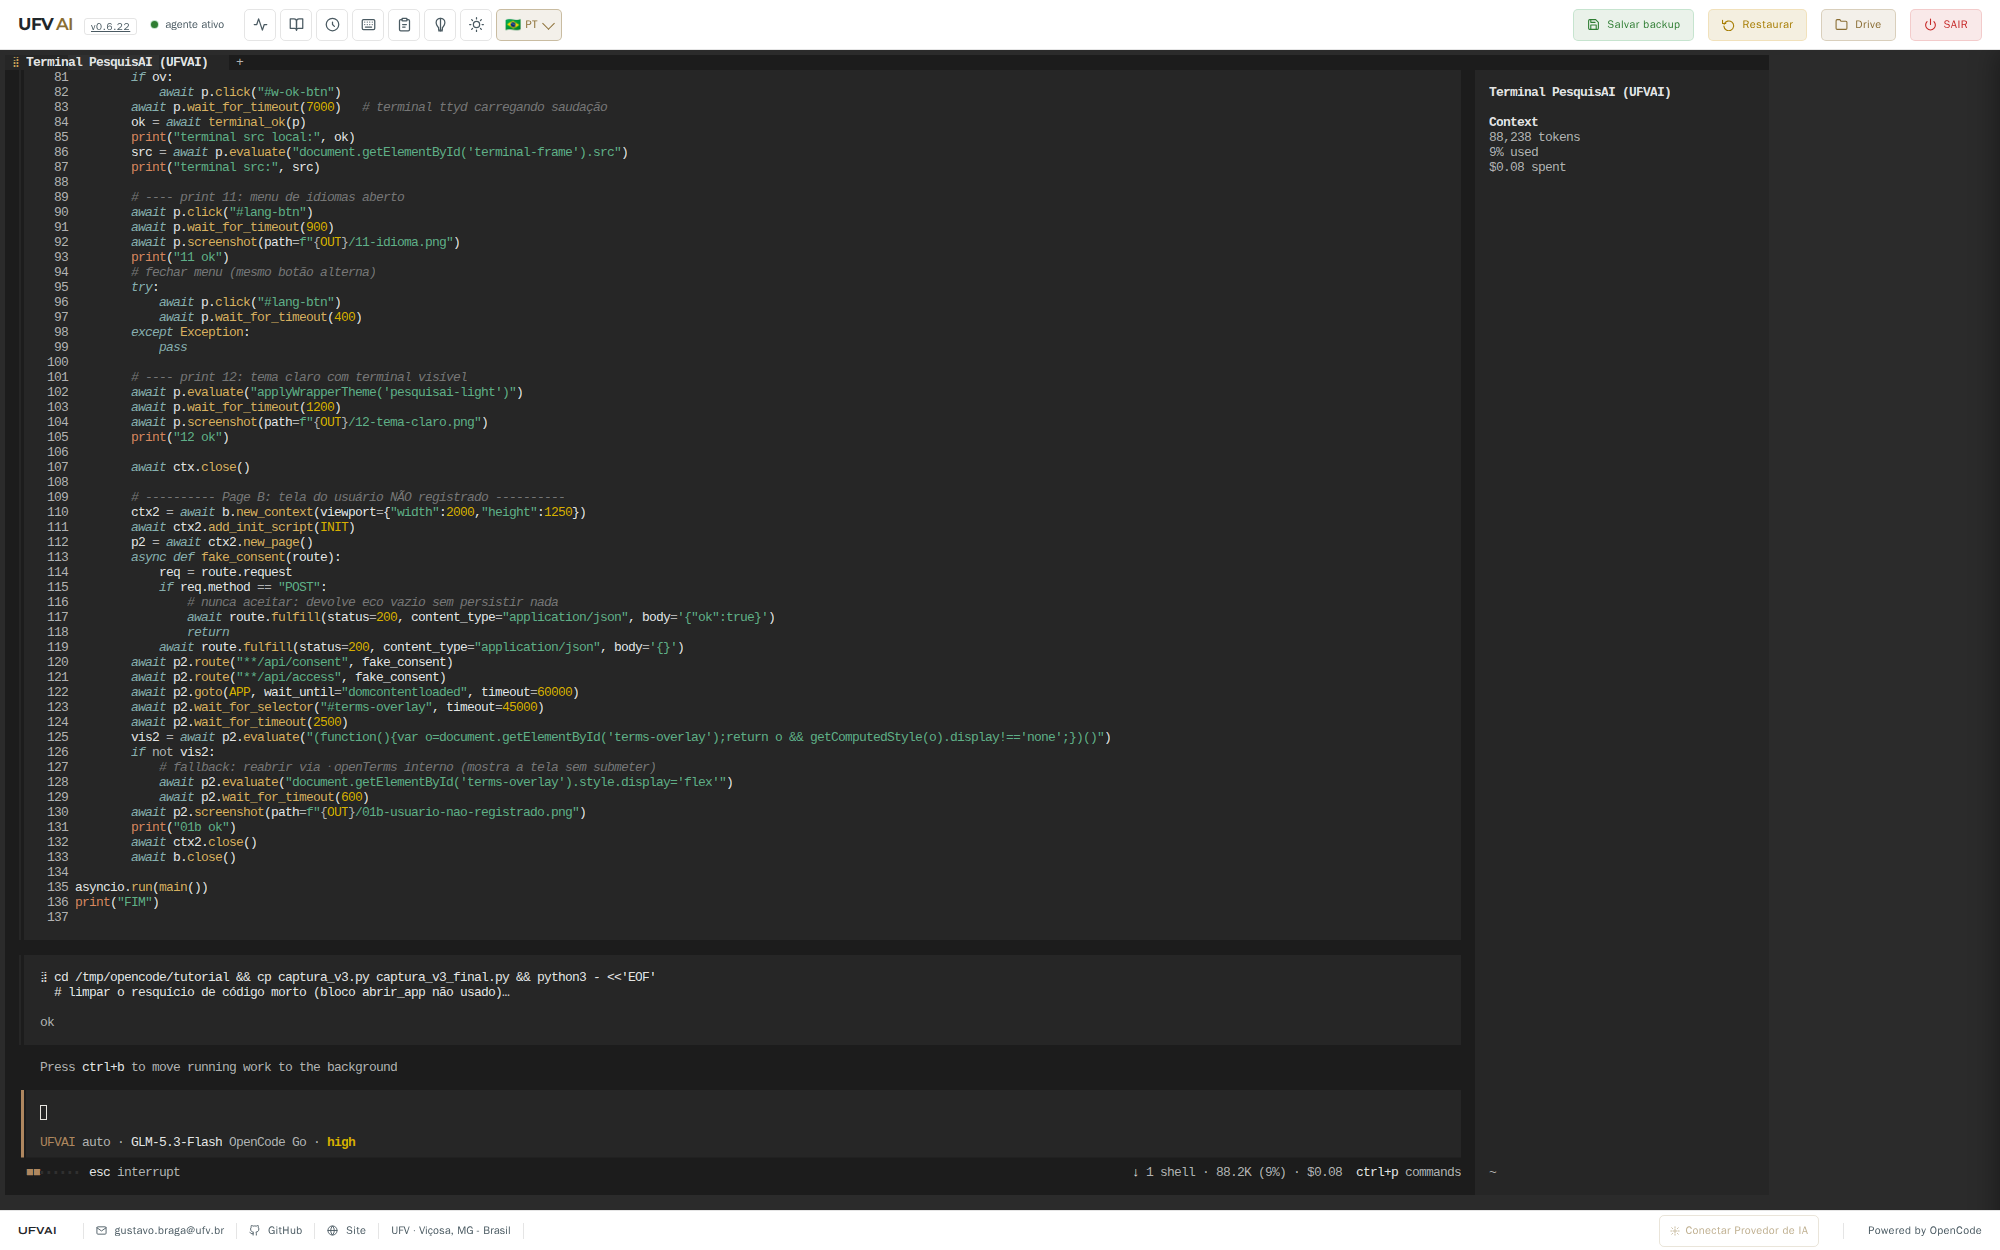Open the Drive button
Screen dimensions: 2000x1250
(1858, 25)
